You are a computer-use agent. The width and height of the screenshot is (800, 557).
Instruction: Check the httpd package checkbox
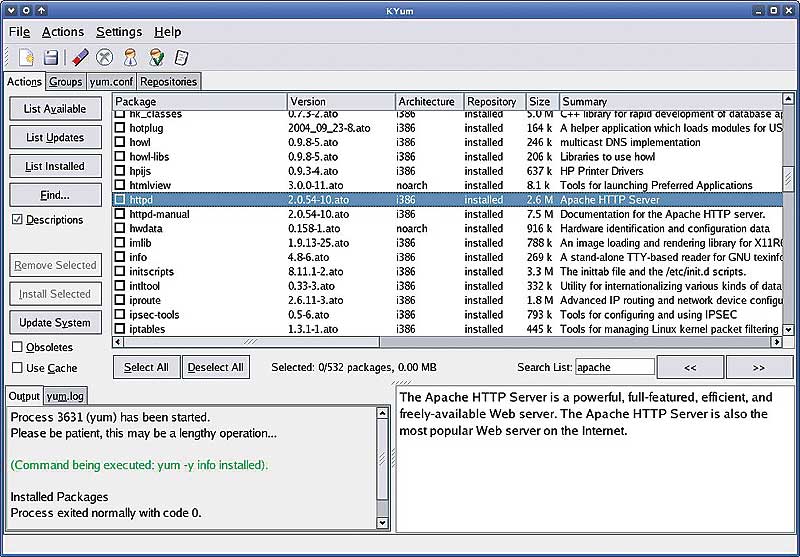point(119,199)
